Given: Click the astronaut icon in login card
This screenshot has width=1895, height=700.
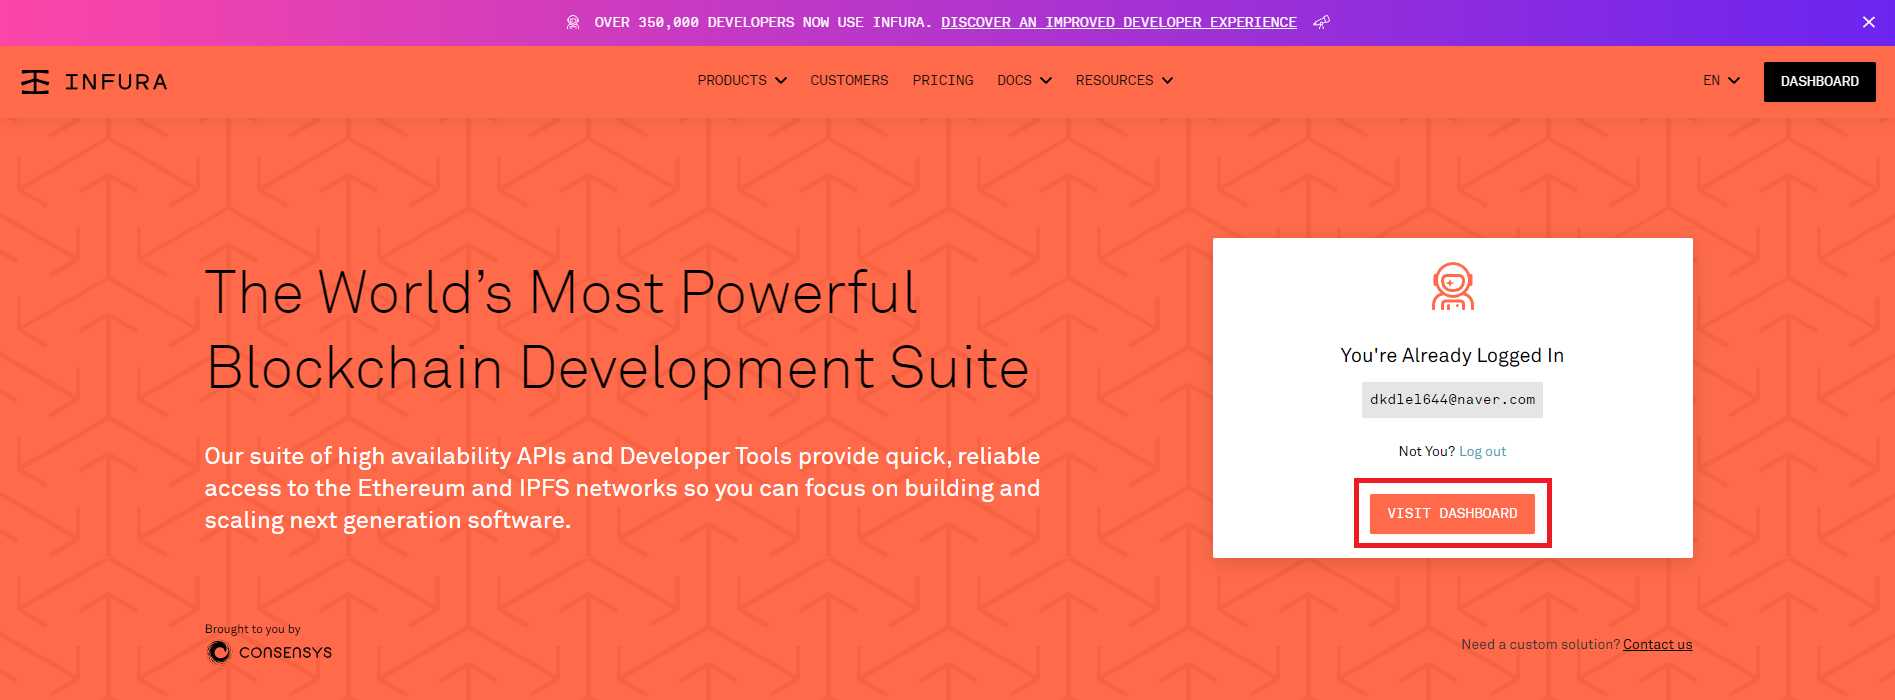Looking at the screenshot, I should tap(1452, 286).
